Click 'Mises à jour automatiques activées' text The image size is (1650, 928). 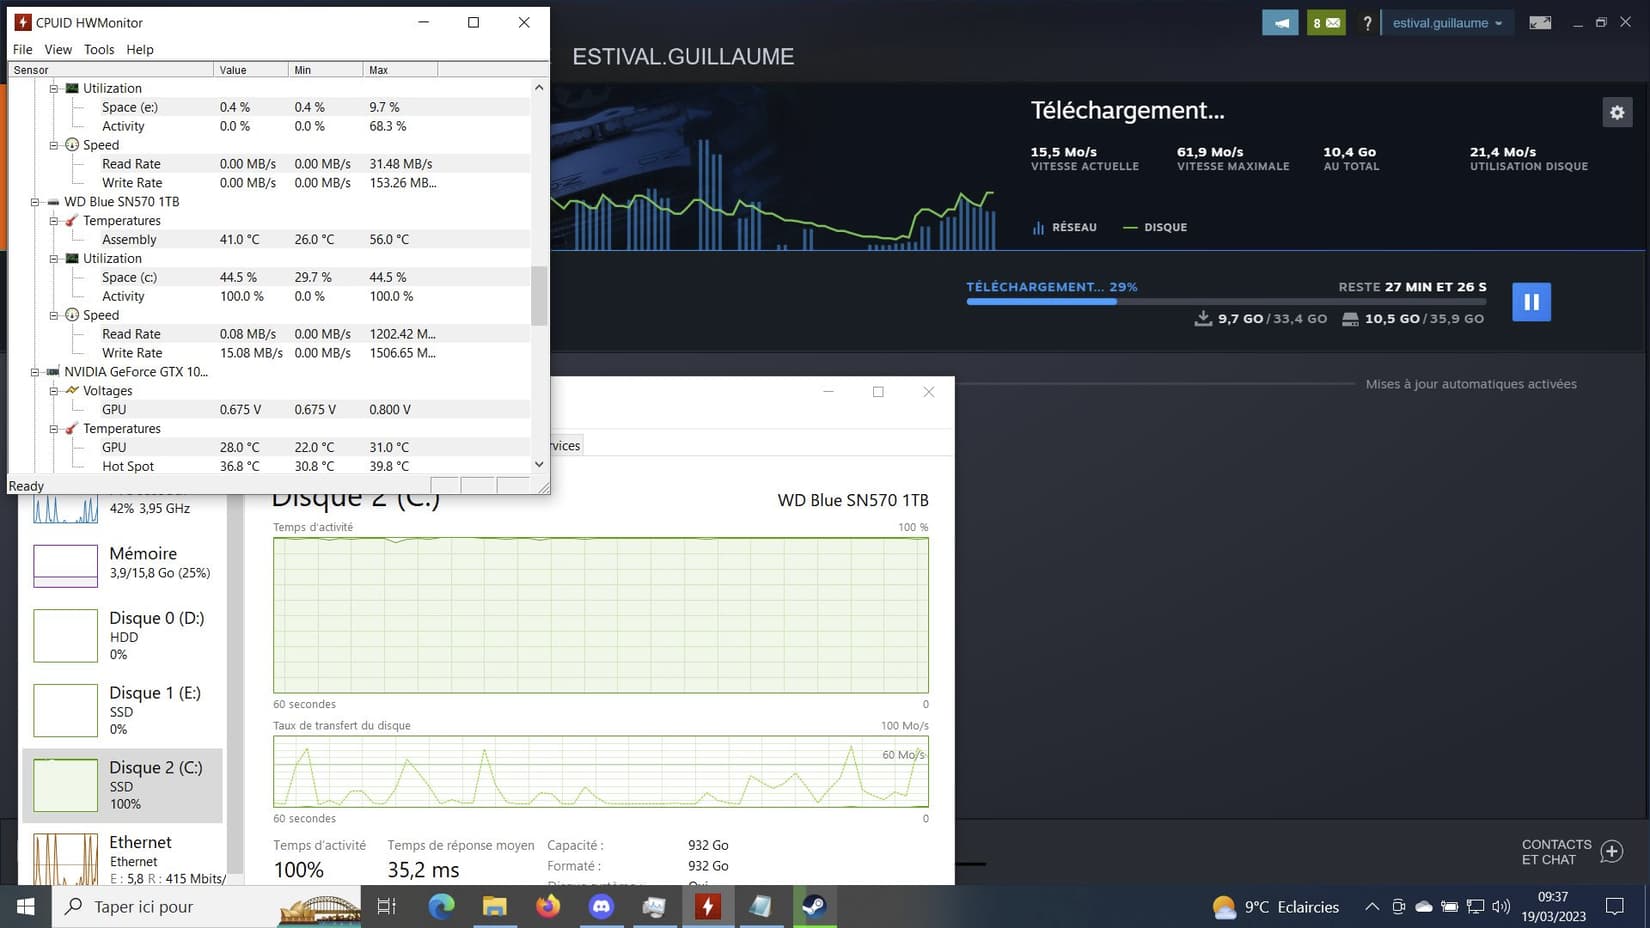(1471, 384)
